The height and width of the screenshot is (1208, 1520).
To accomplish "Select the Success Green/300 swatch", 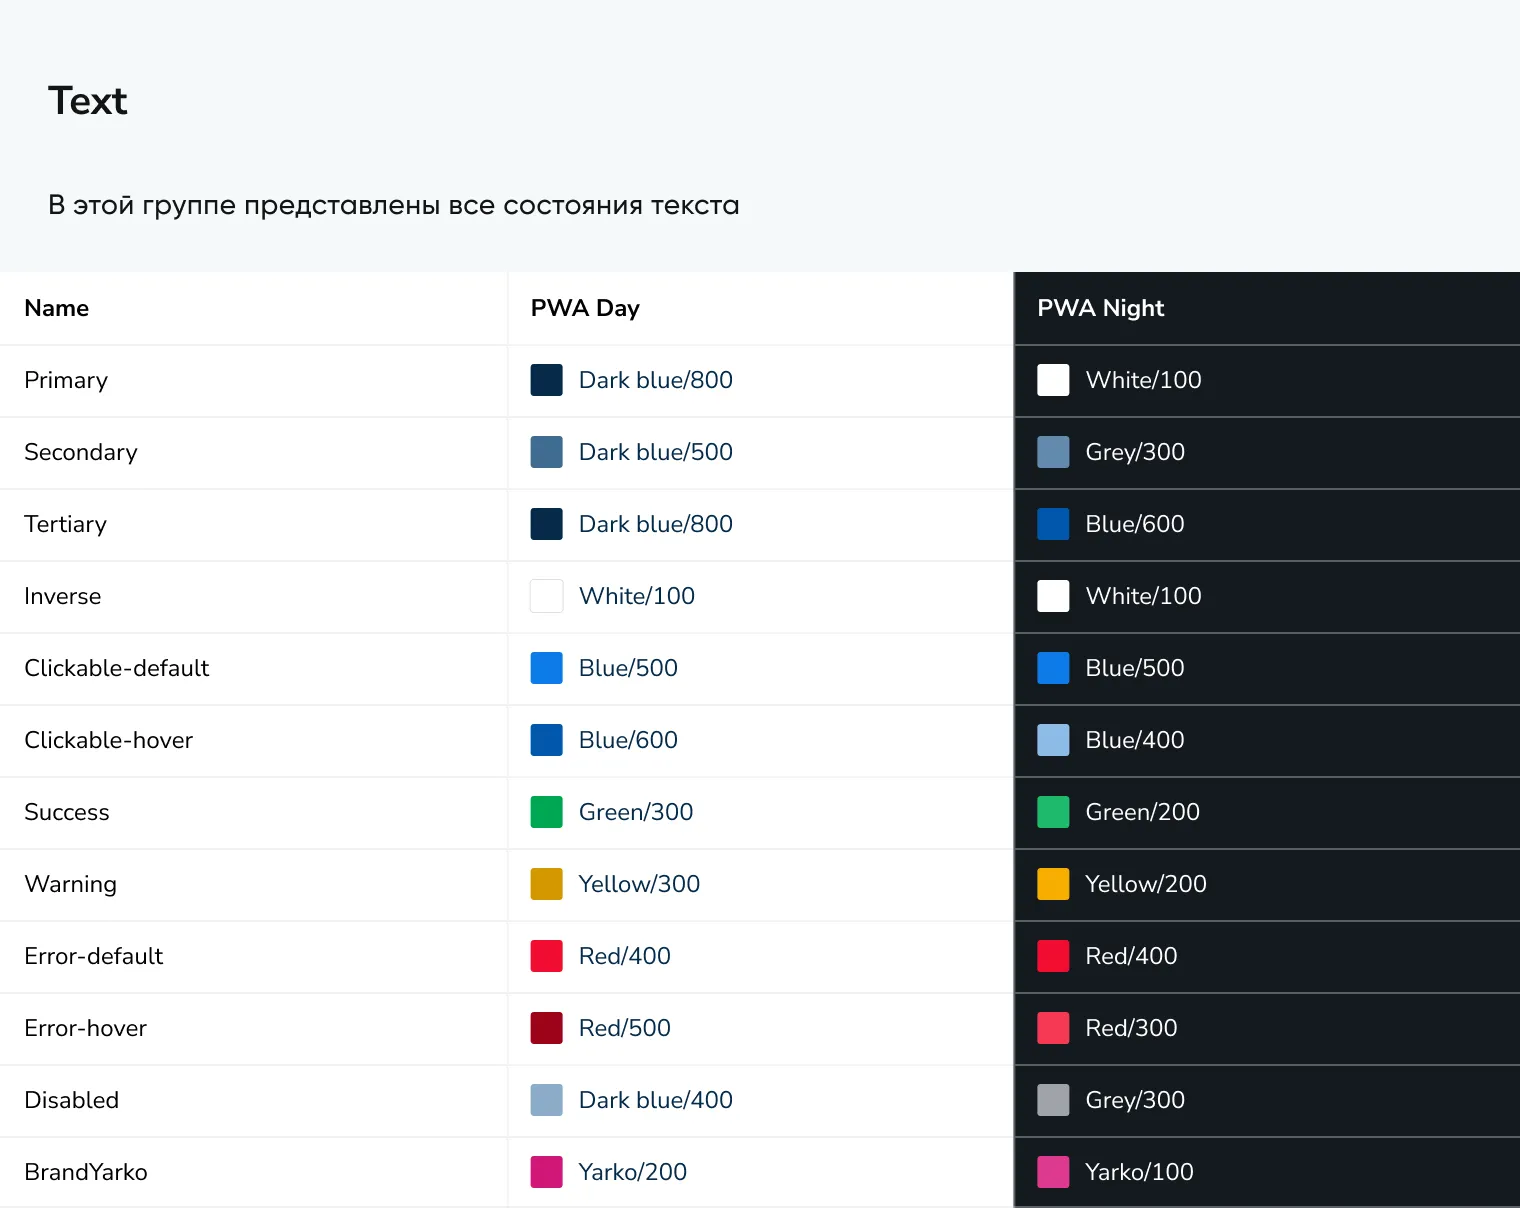I will [x=546, y=812].
